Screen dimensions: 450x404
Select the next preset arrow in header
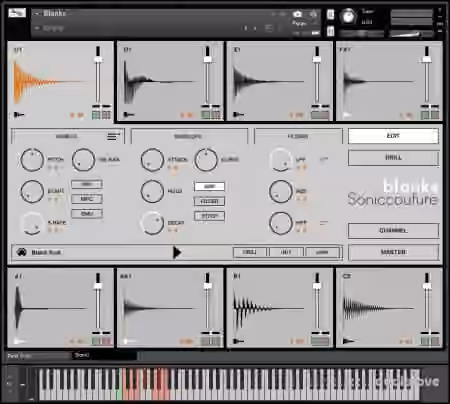click(x=255, y=28)
